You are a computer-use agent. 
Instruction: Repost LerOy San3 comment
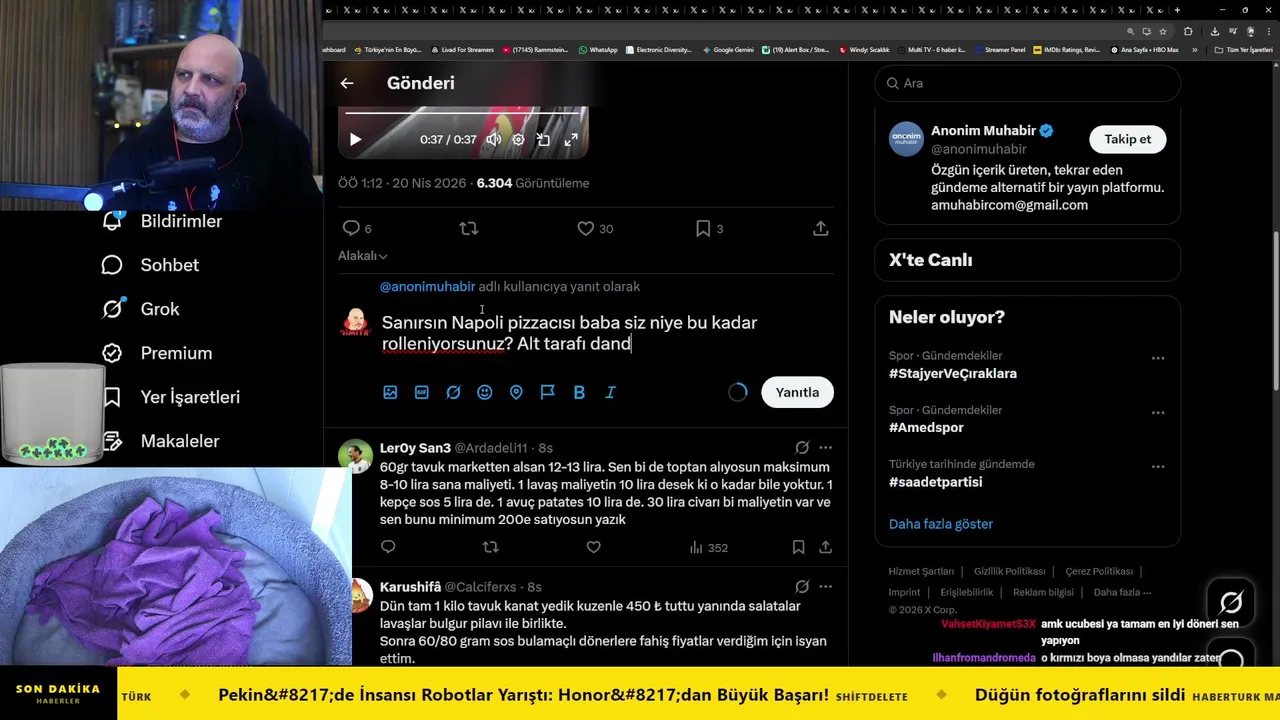click(x=490, y=547)
